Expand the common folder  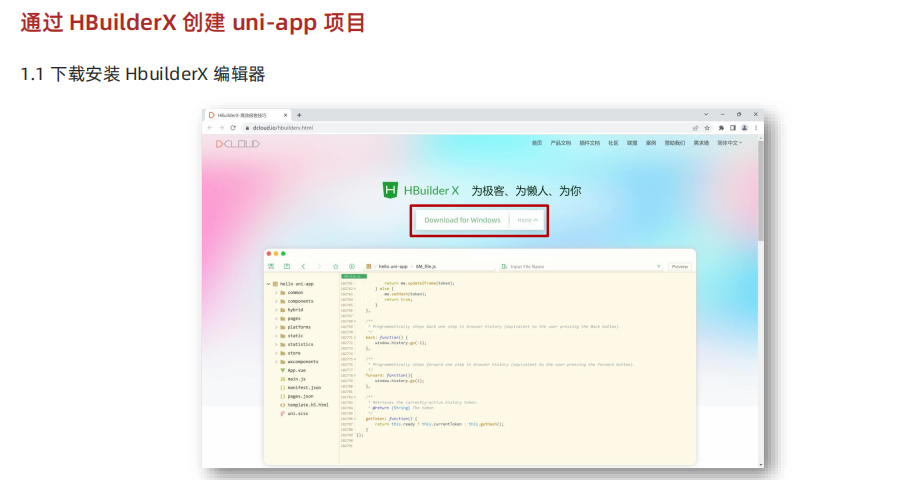pyautogui.click(x=277, y=292)
